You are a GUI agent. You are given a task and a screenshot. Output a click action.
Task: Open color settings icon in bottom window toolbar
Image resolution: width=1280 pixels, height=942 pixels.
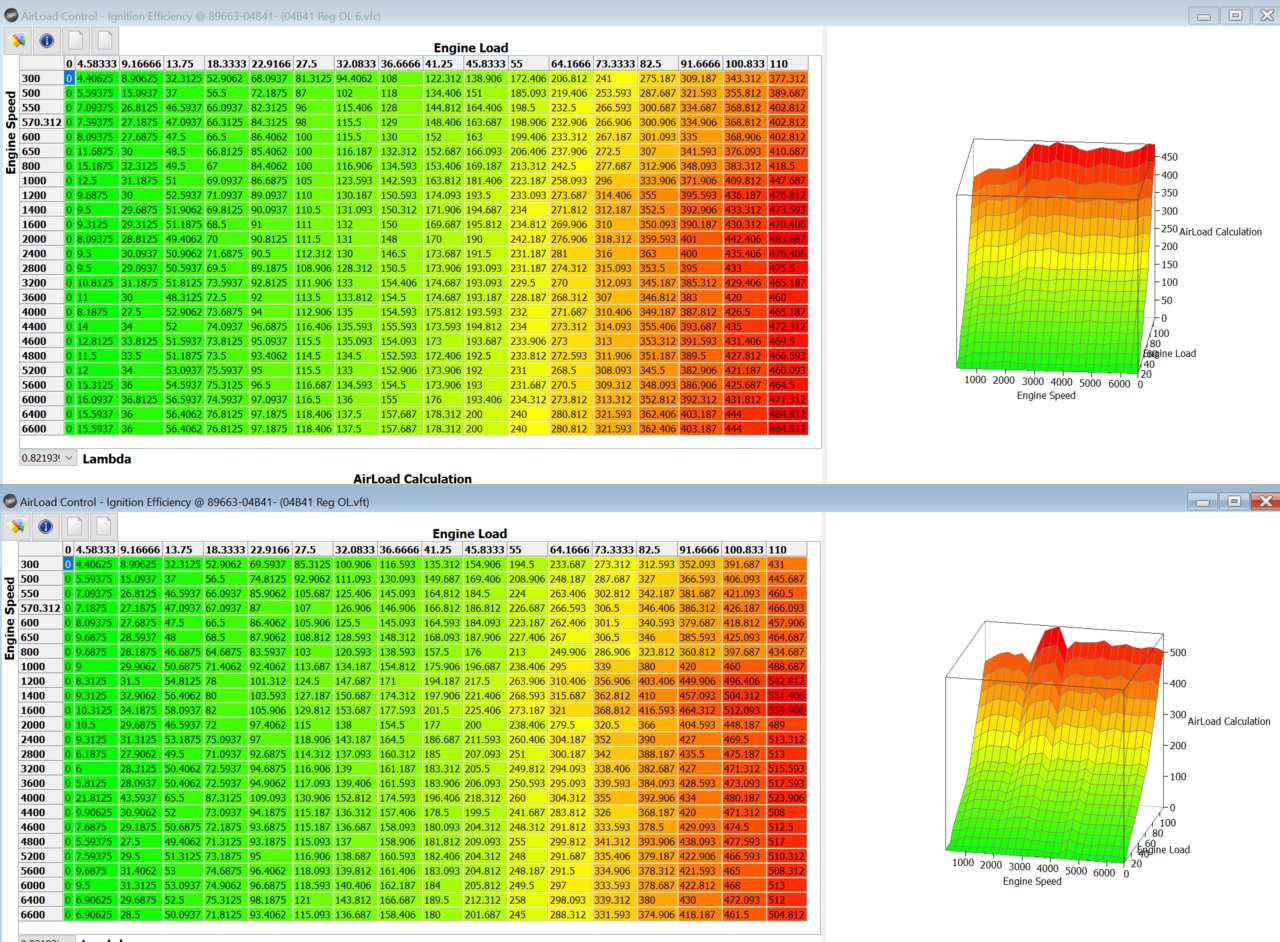(x=17, y=526)
